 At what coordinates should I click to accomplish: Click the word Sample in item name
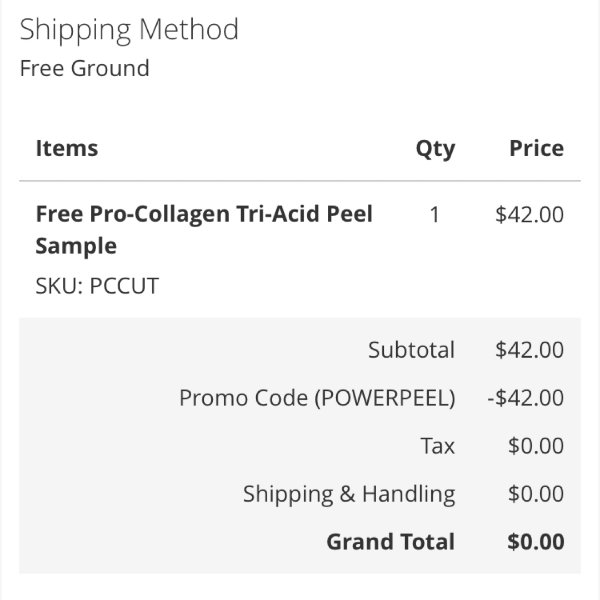[x=76, y=246]
